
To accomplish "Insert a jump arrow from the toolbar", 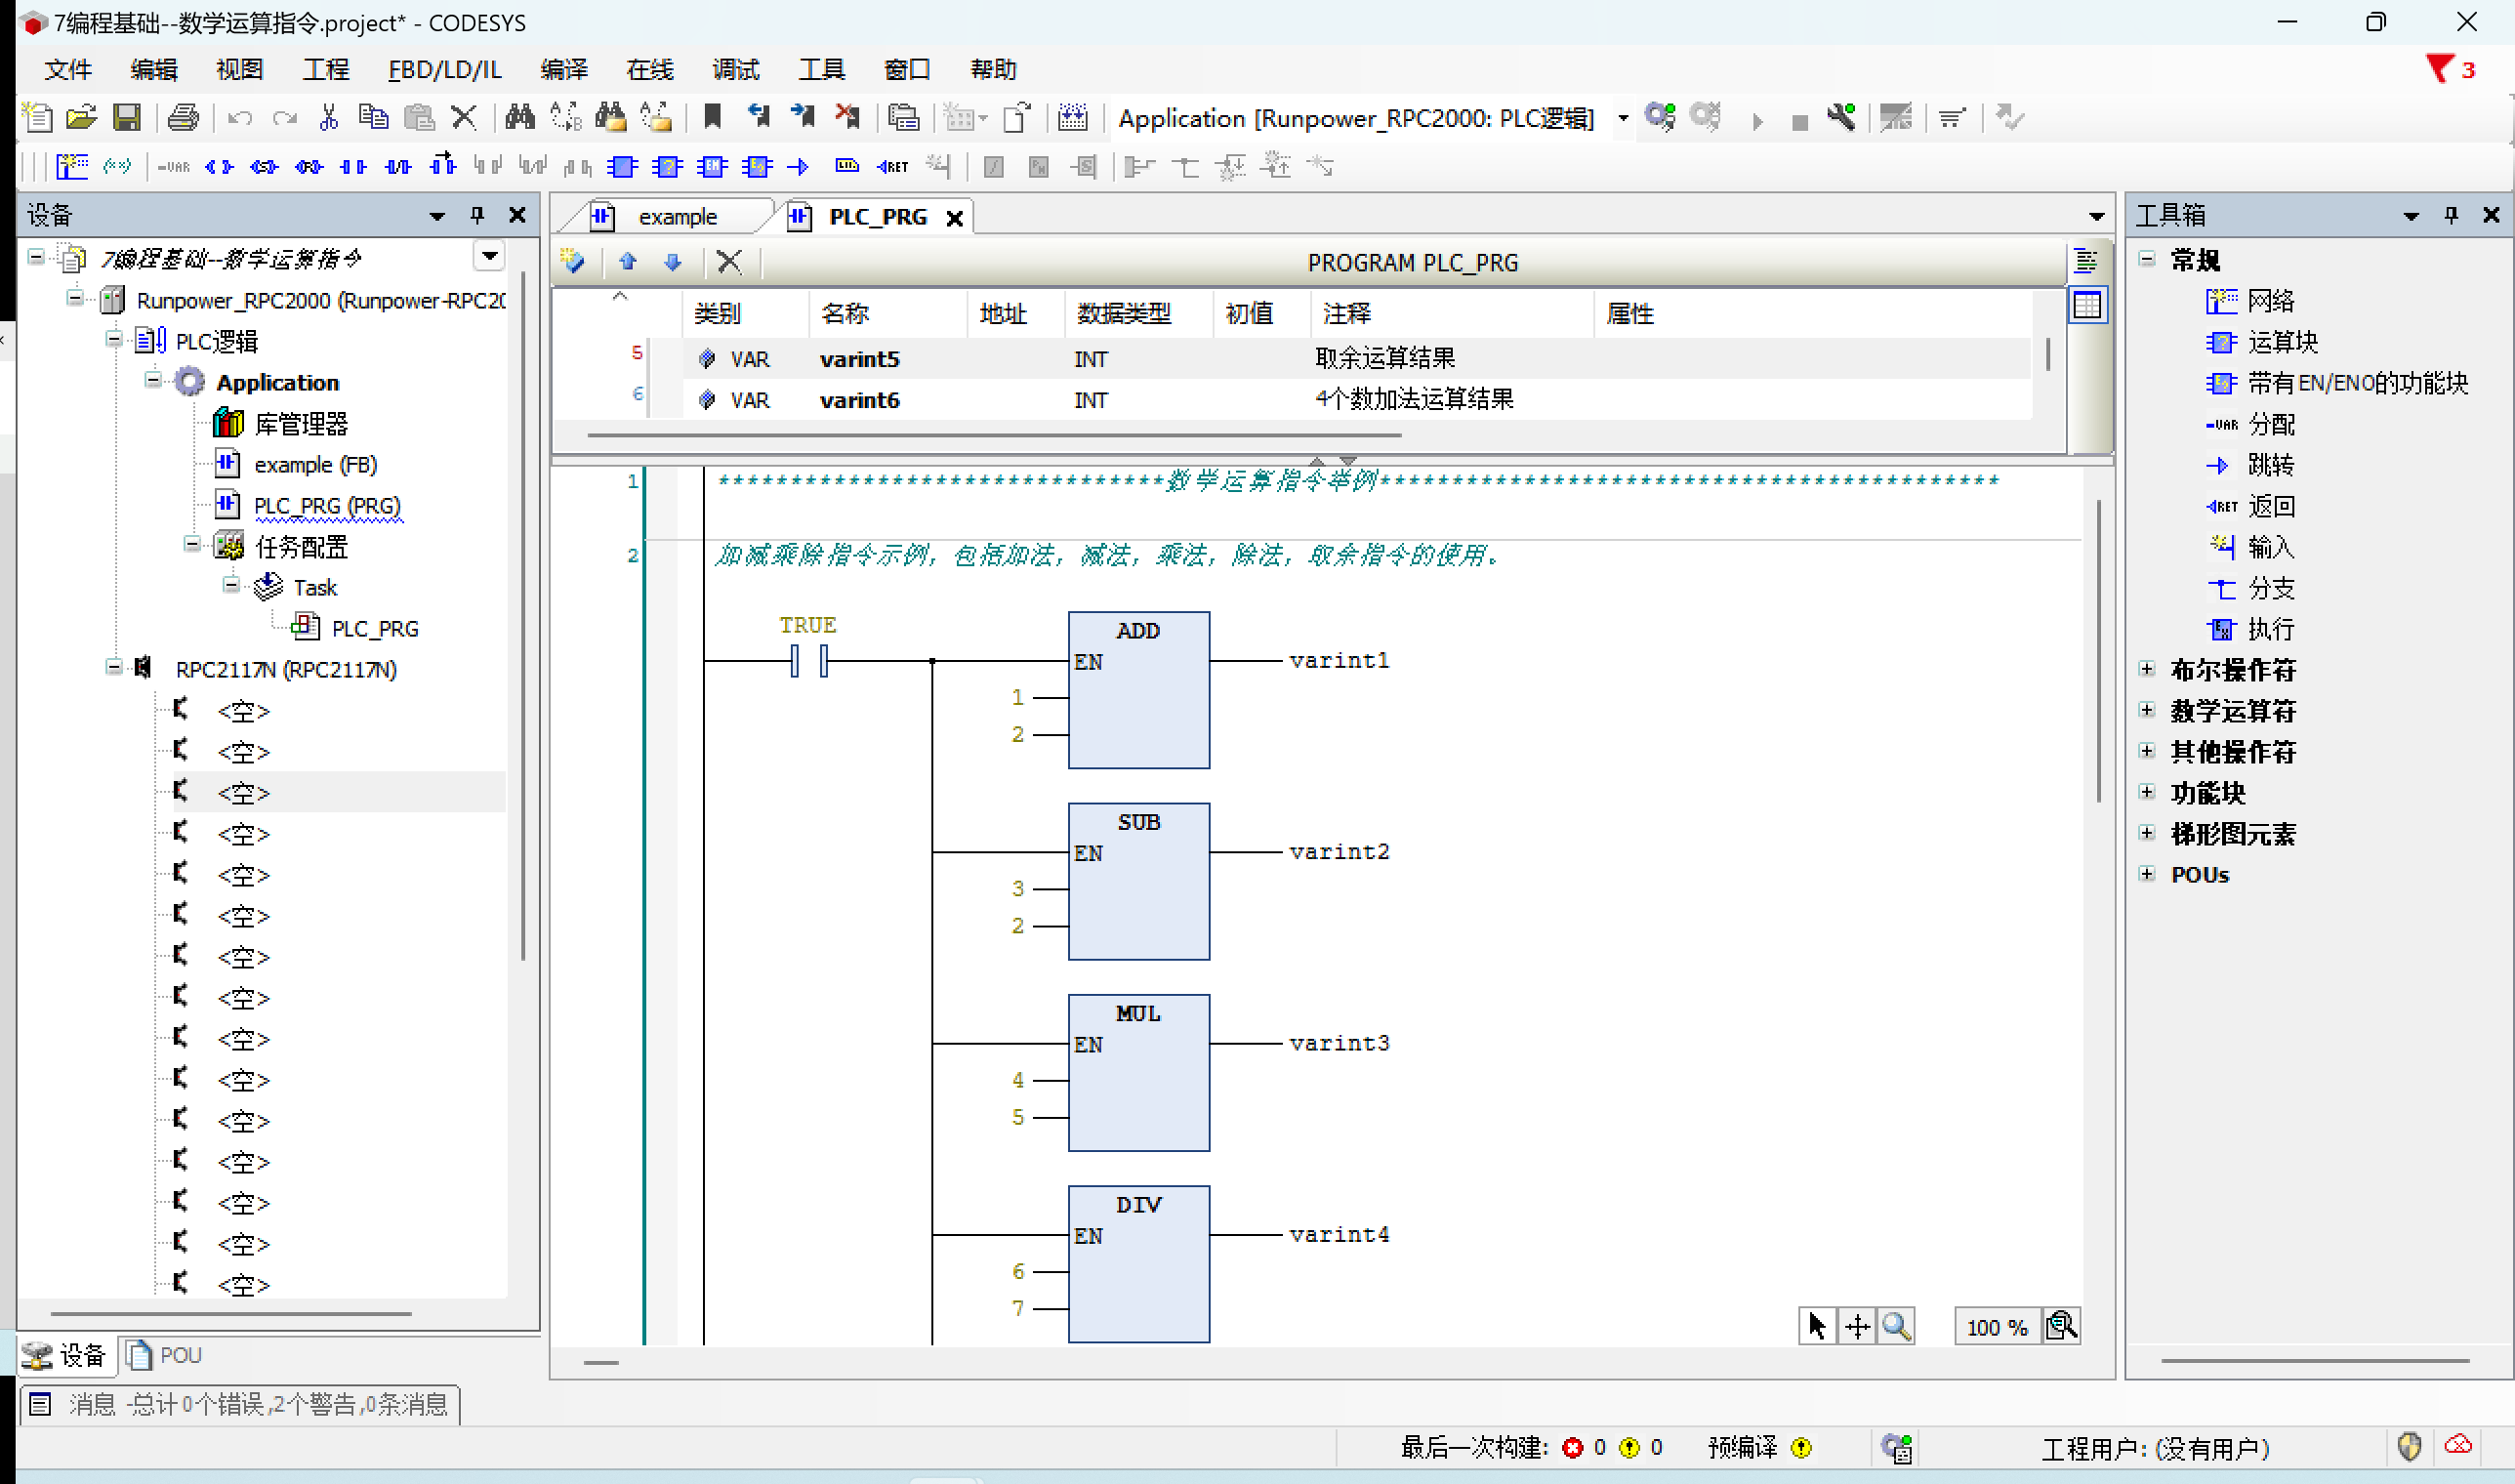I will (798, 167).
